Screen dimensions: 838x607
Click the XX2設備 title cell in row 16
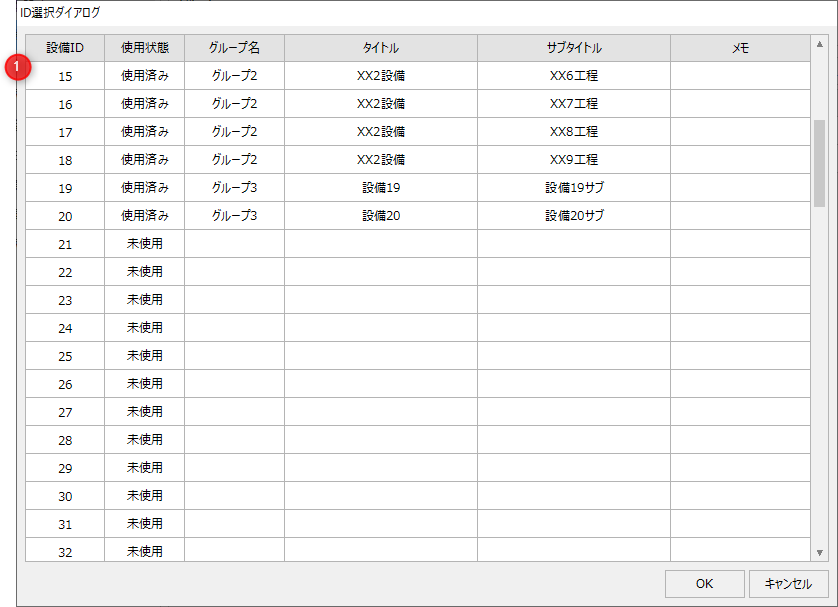377,103
